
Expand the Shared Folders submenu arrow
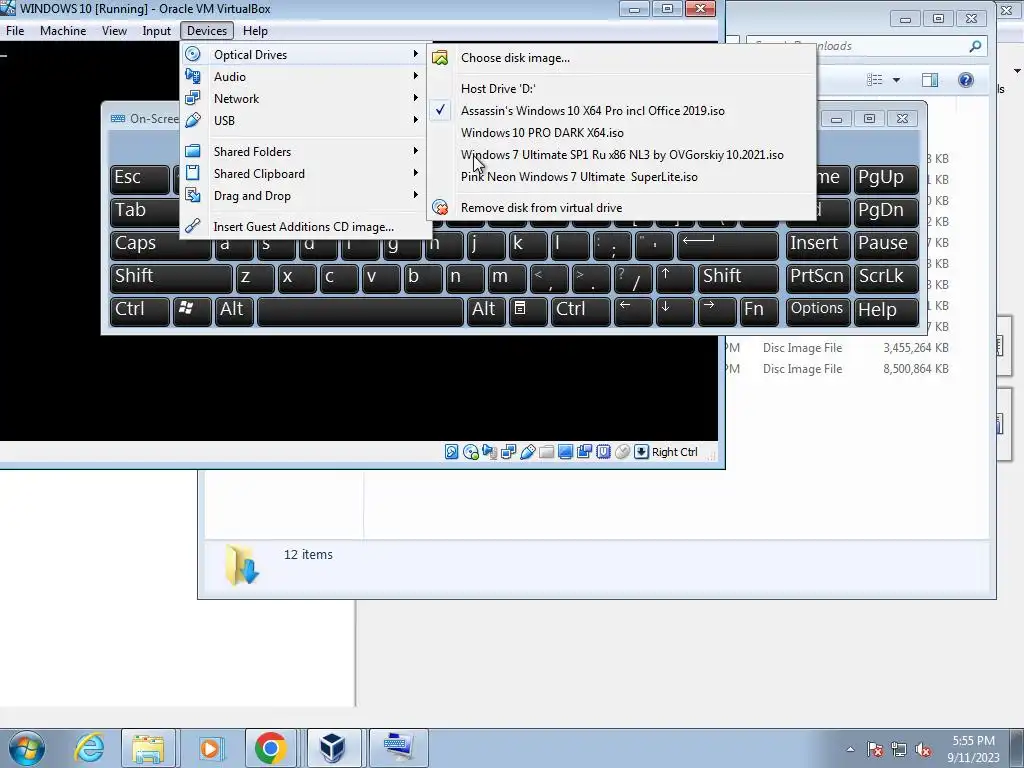(415, 151)
